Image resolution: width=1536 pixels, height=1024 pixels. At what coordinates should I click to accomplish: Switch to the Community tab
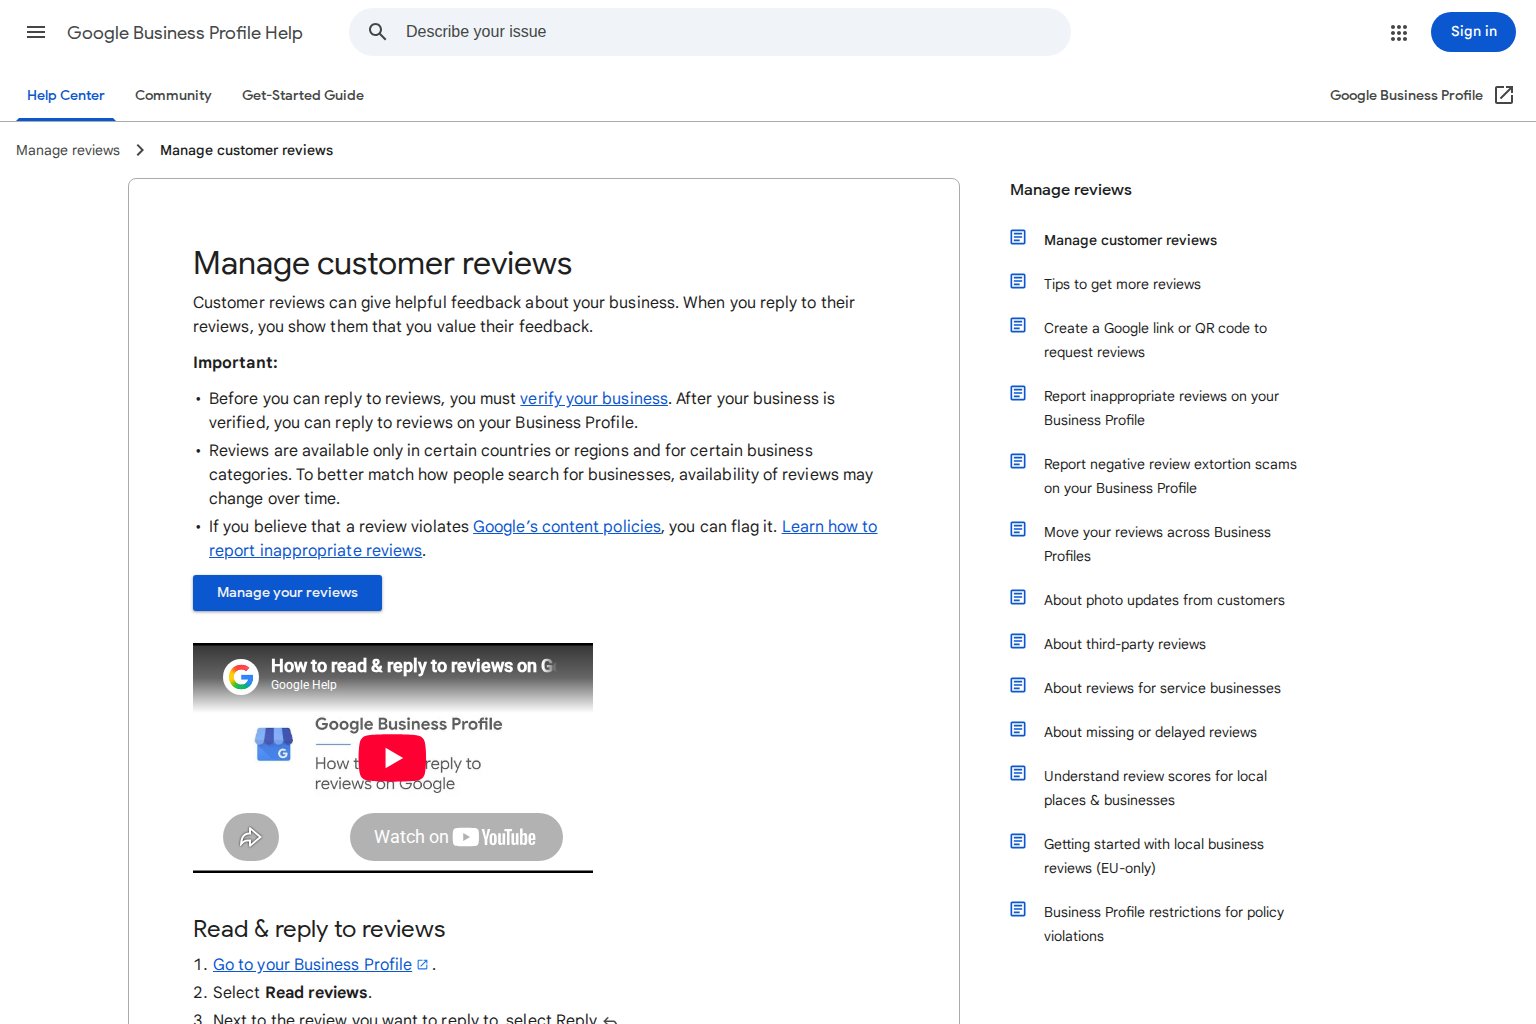173,95
